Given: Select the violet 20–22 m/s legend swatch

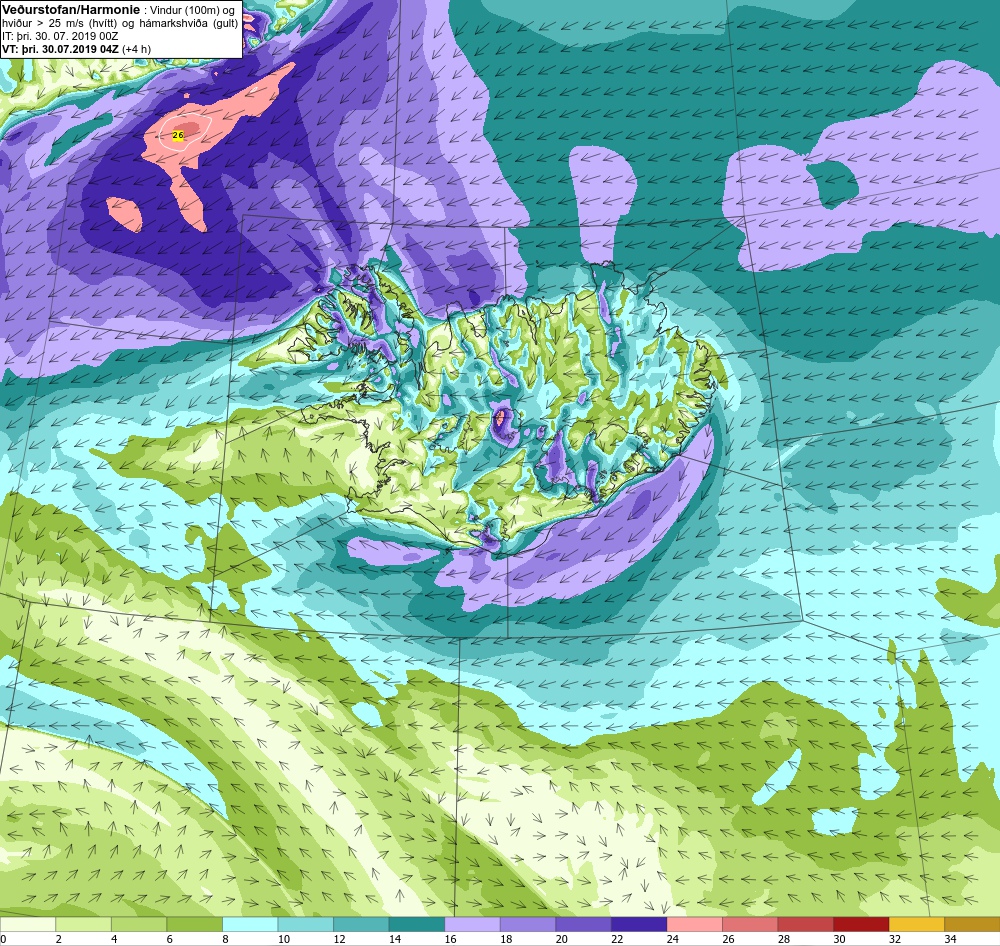Looking at the screenshot, I should 583,924.
